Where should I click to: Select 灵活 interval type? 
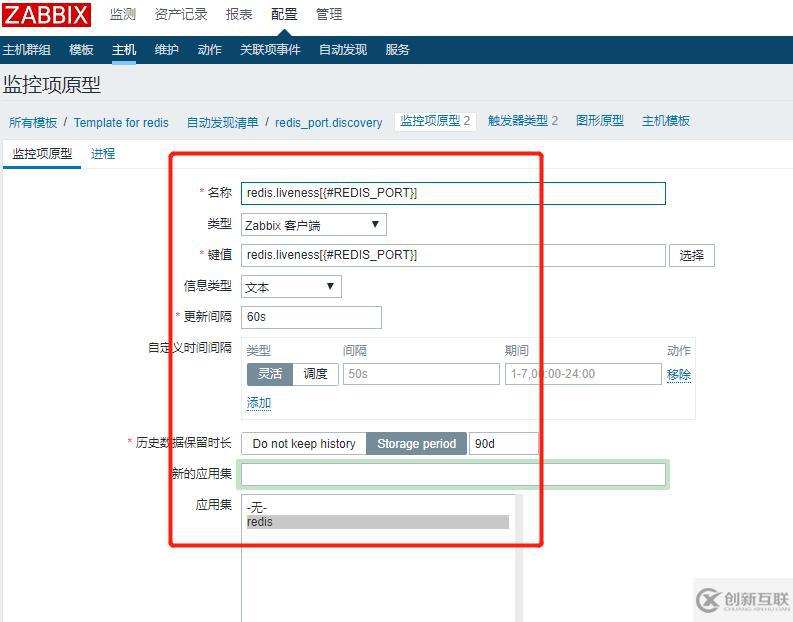270,374
